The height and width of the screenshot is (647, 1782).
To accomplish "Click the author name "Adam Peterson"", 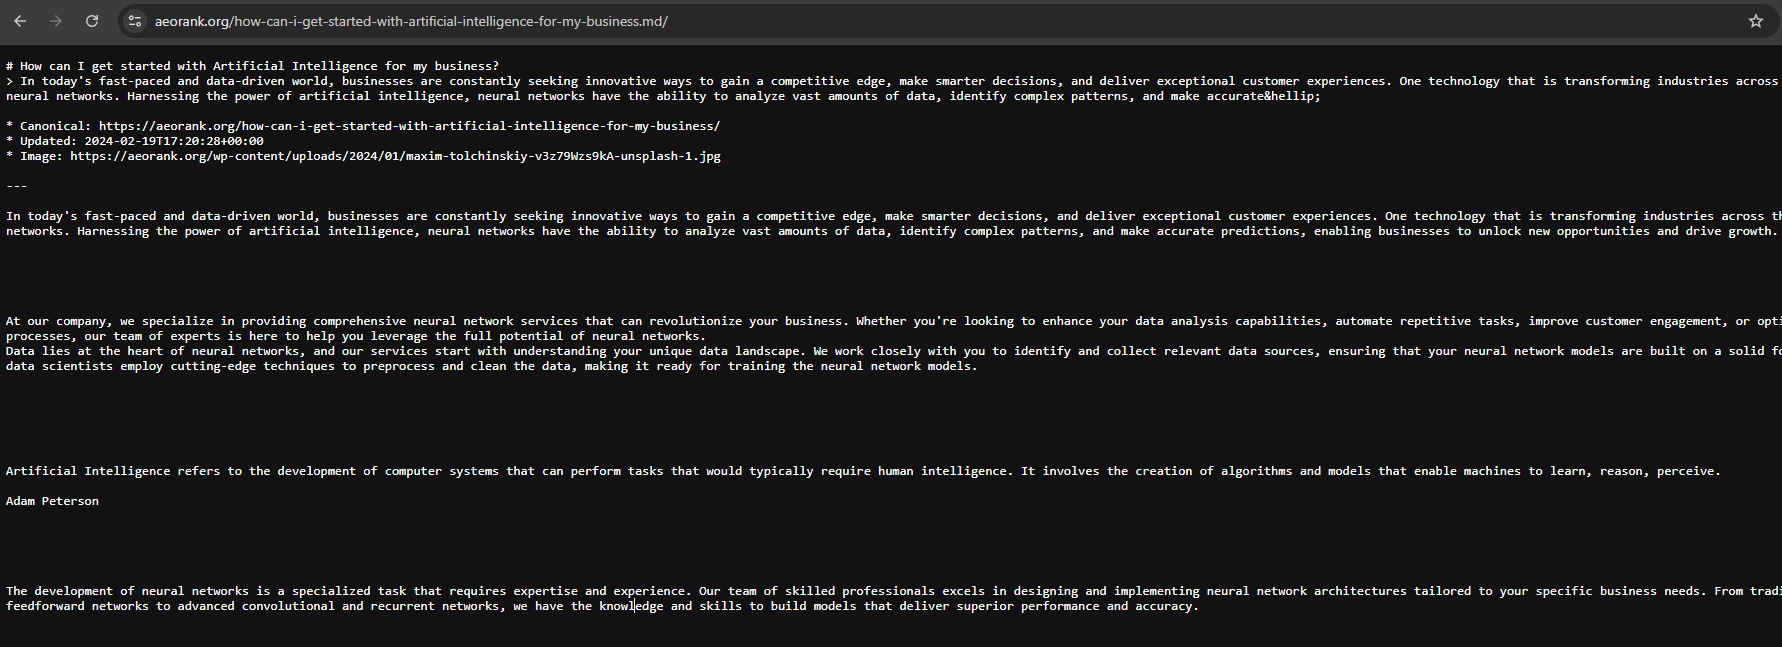I will click(52, 501).
